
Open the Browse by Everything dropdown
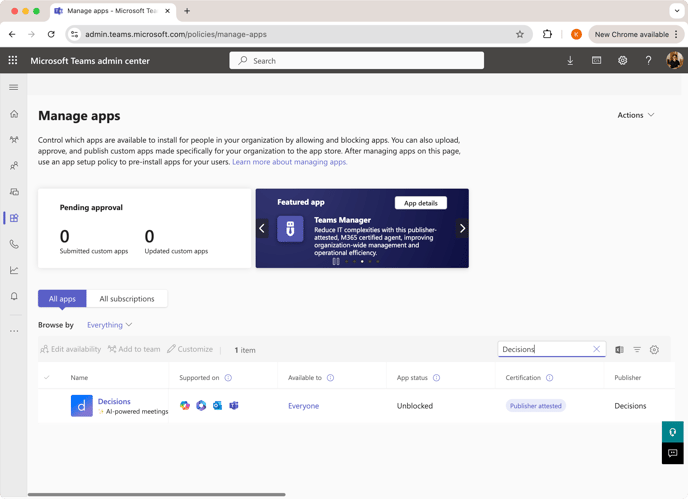click(x=109, y=325)
